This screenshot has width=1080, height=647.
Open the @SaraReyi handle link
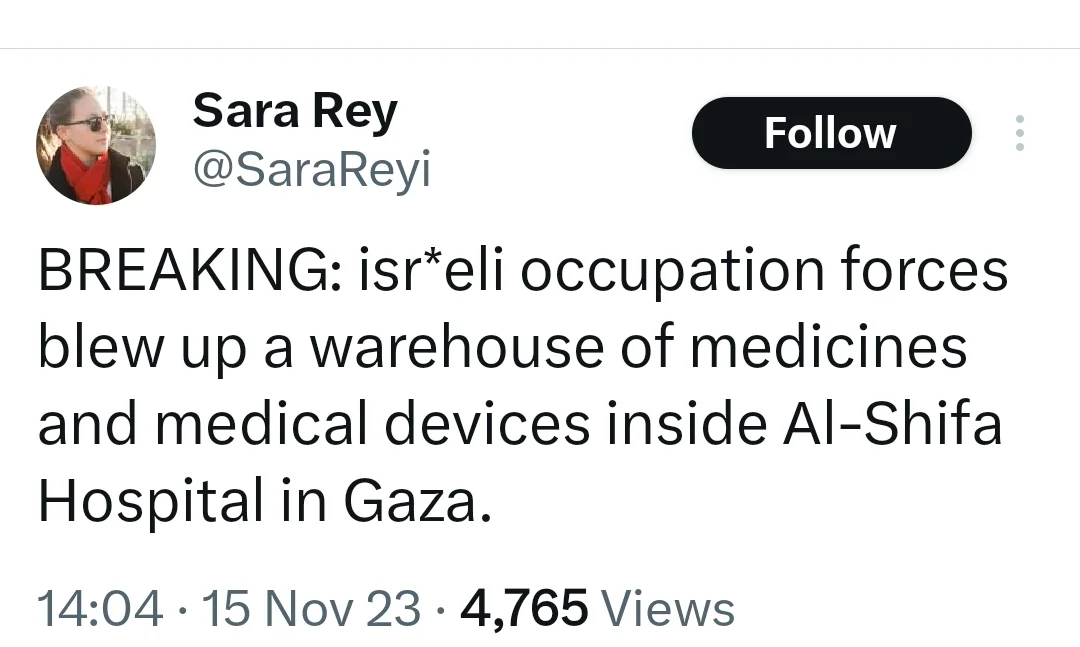(x=311, y=169)
